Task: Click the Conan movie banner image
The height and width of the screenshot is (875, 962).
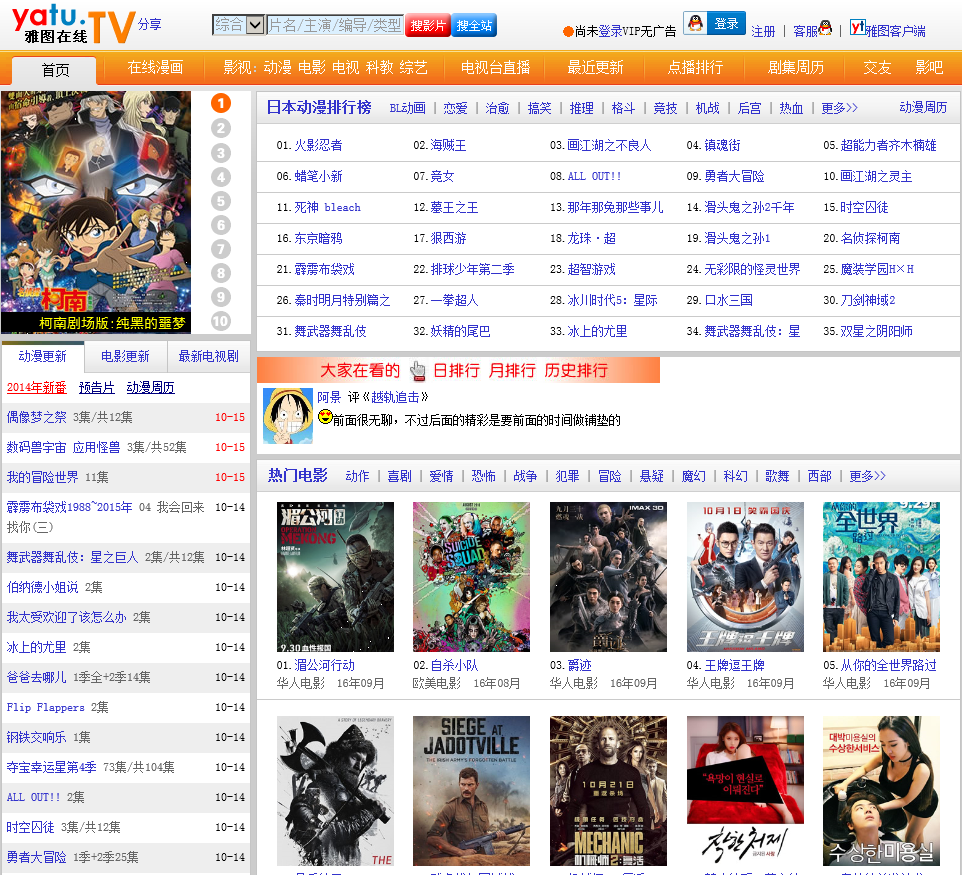Action: 96,212
